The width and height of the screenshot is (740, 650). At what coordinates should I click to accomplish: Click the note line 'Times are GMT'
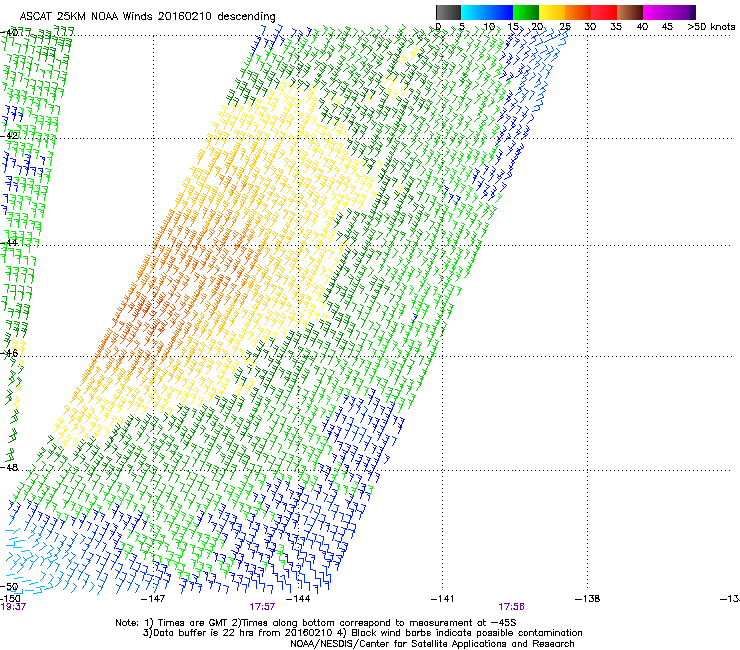[193, 623]
